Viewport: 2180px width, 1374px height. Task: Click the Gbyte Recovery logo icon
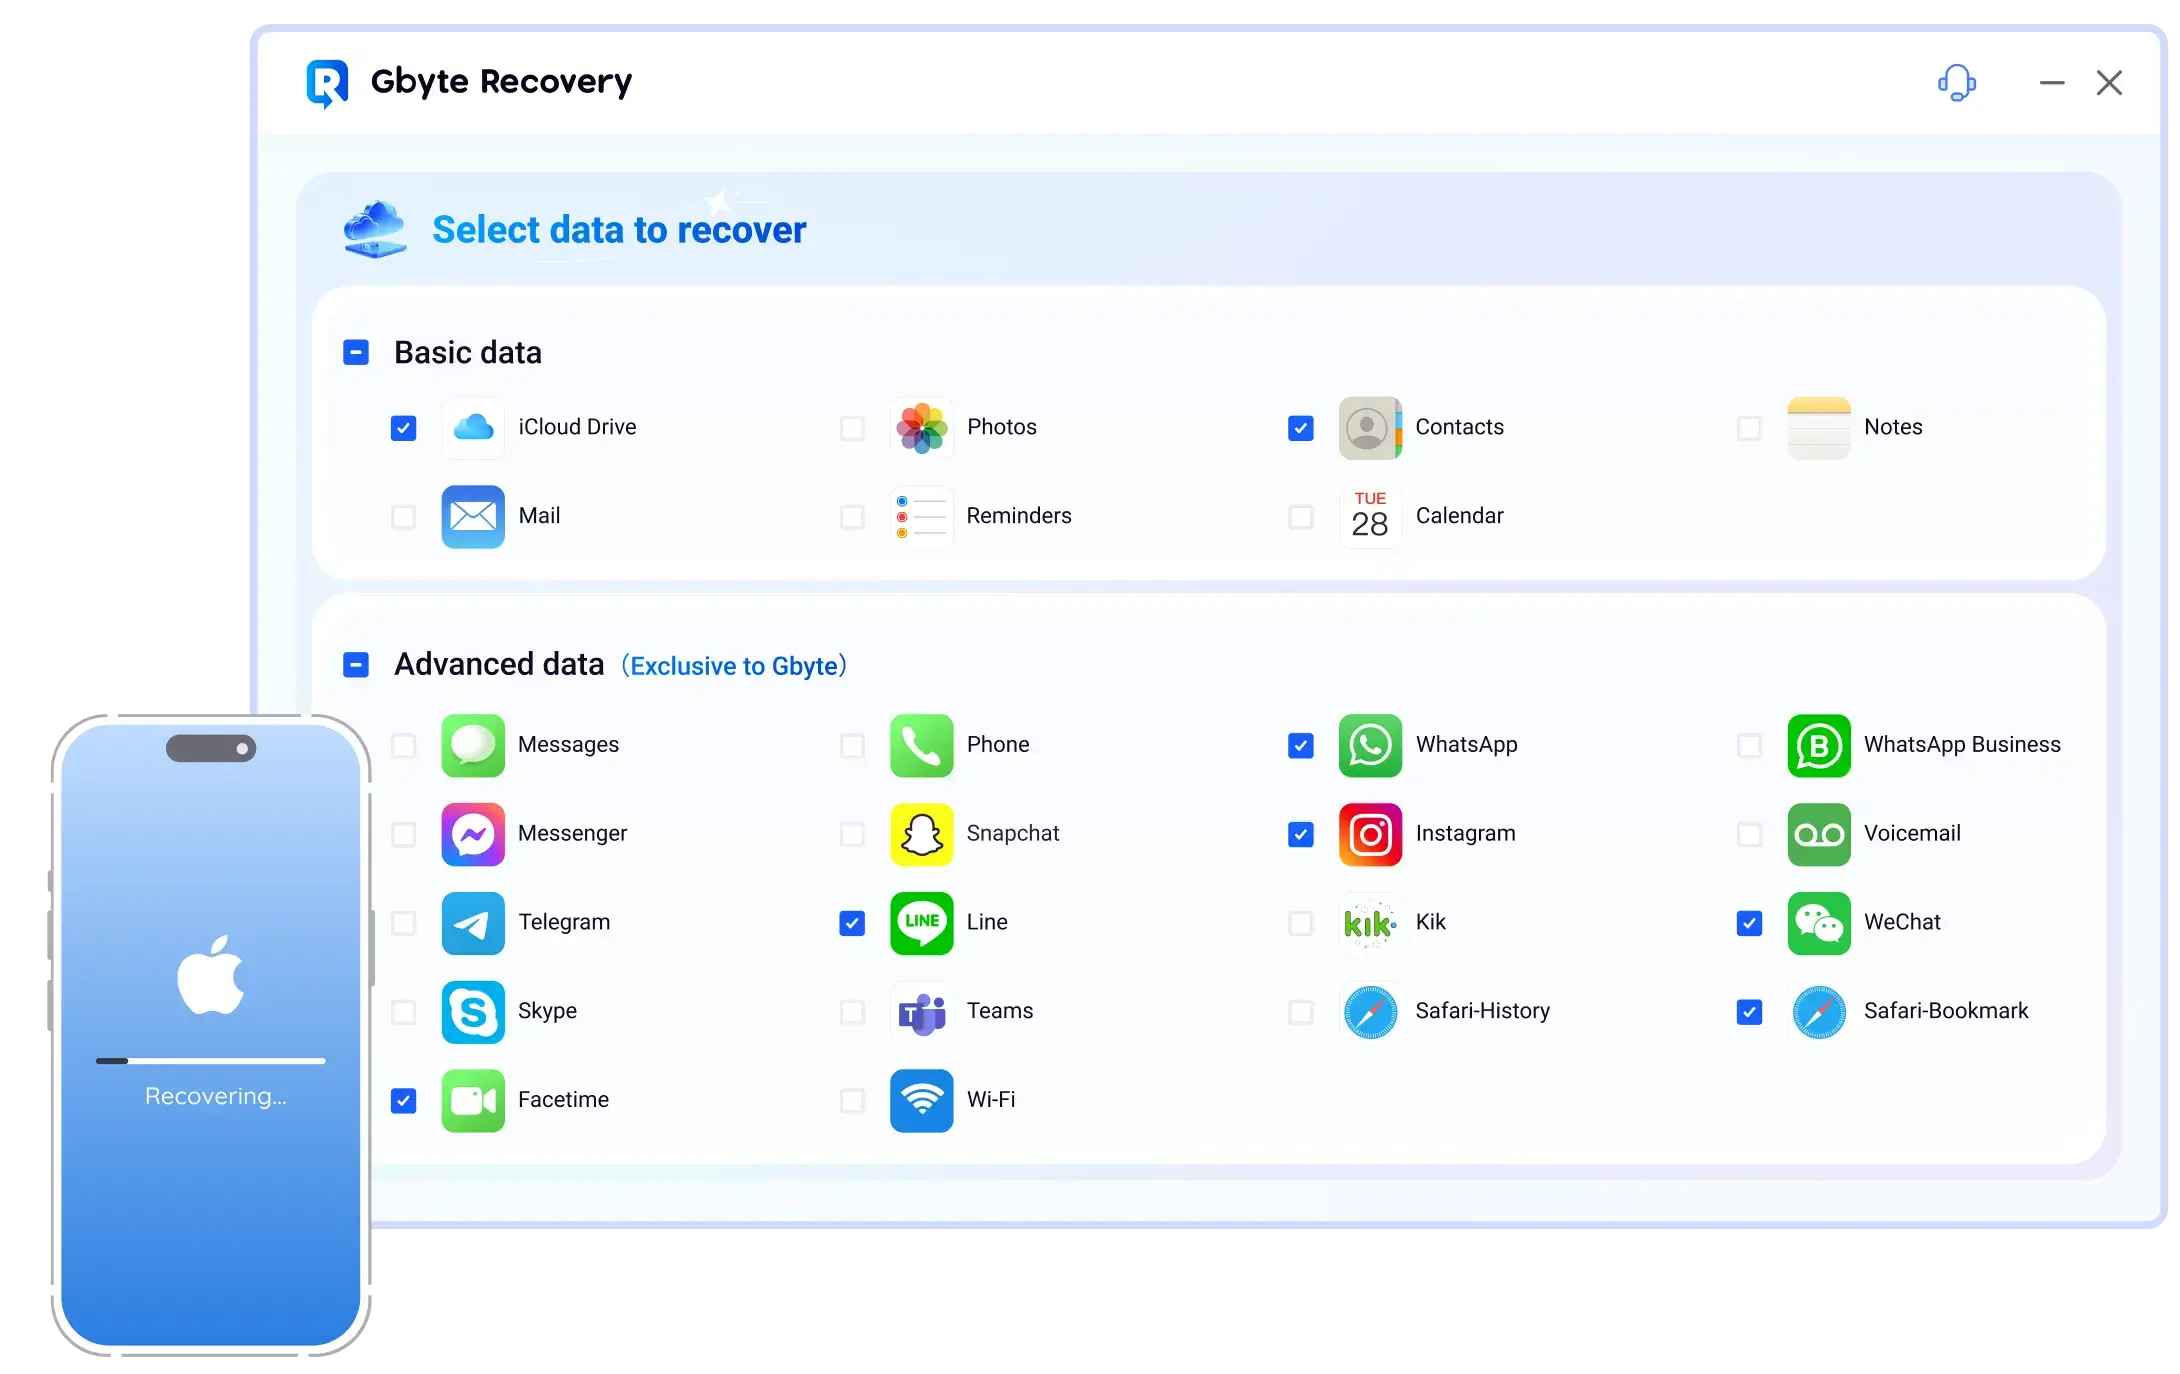pos(326,83)
